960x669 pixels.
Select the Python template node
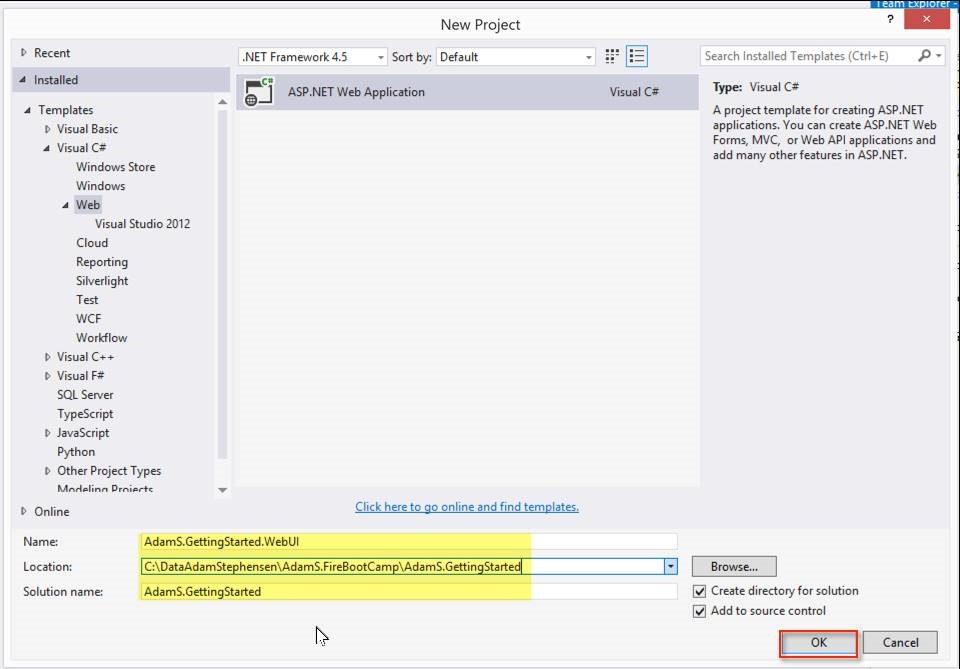coord(76,452)
